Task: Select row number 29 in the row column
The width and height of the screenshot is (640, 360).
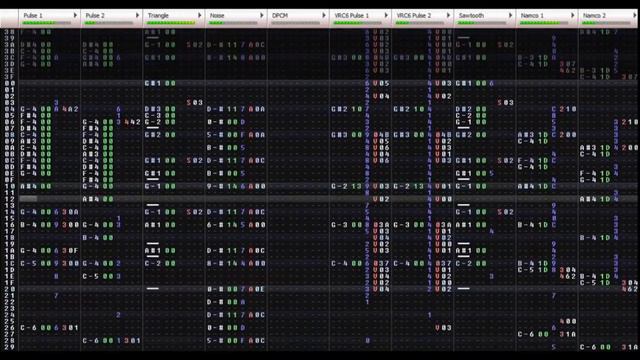Action: pos(10,347)
